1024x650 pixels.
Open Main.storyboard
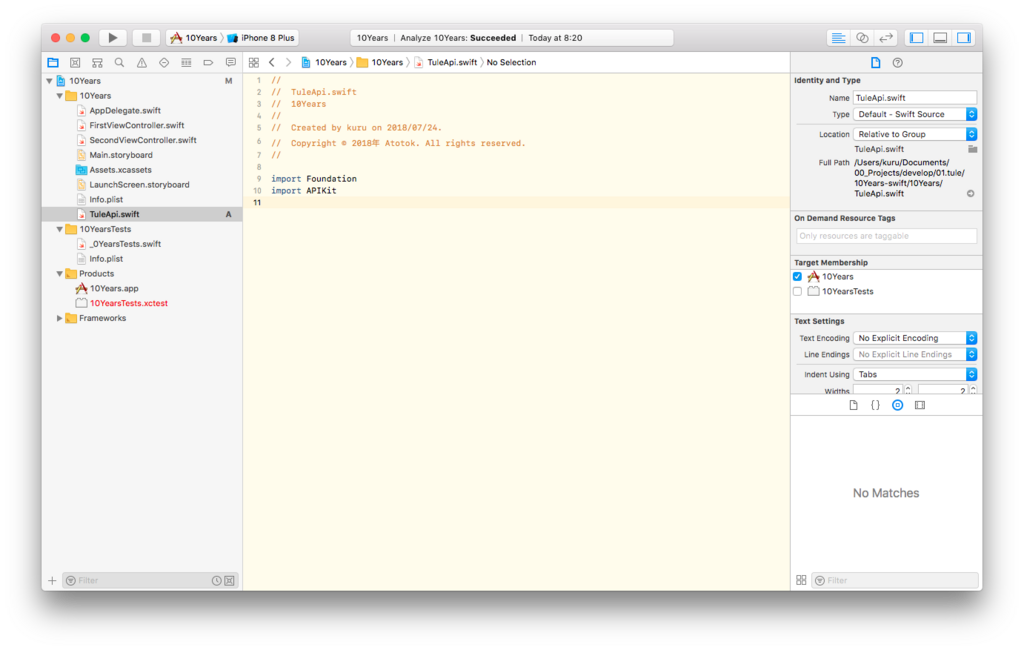point(121,155)
